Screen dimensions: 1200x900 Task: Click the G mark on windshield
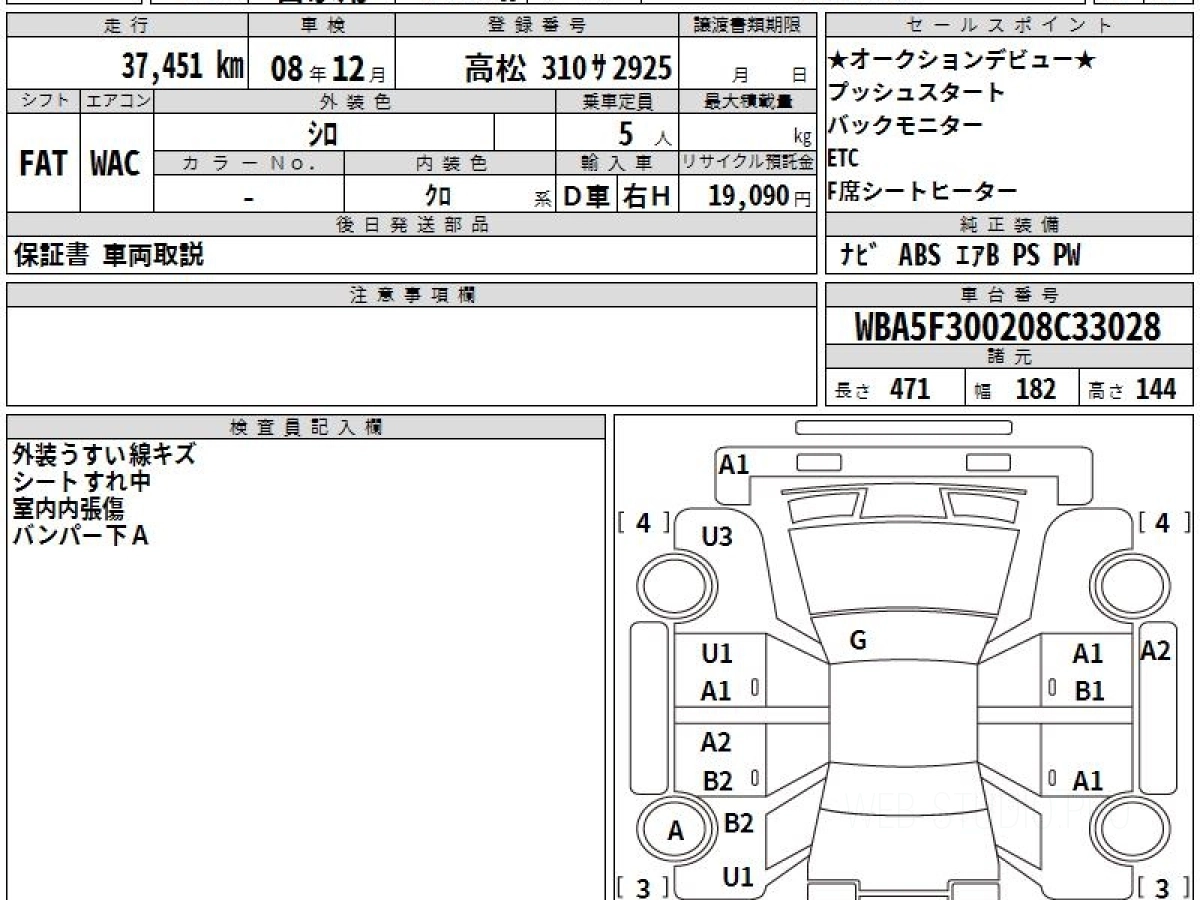tap(857, 641)
